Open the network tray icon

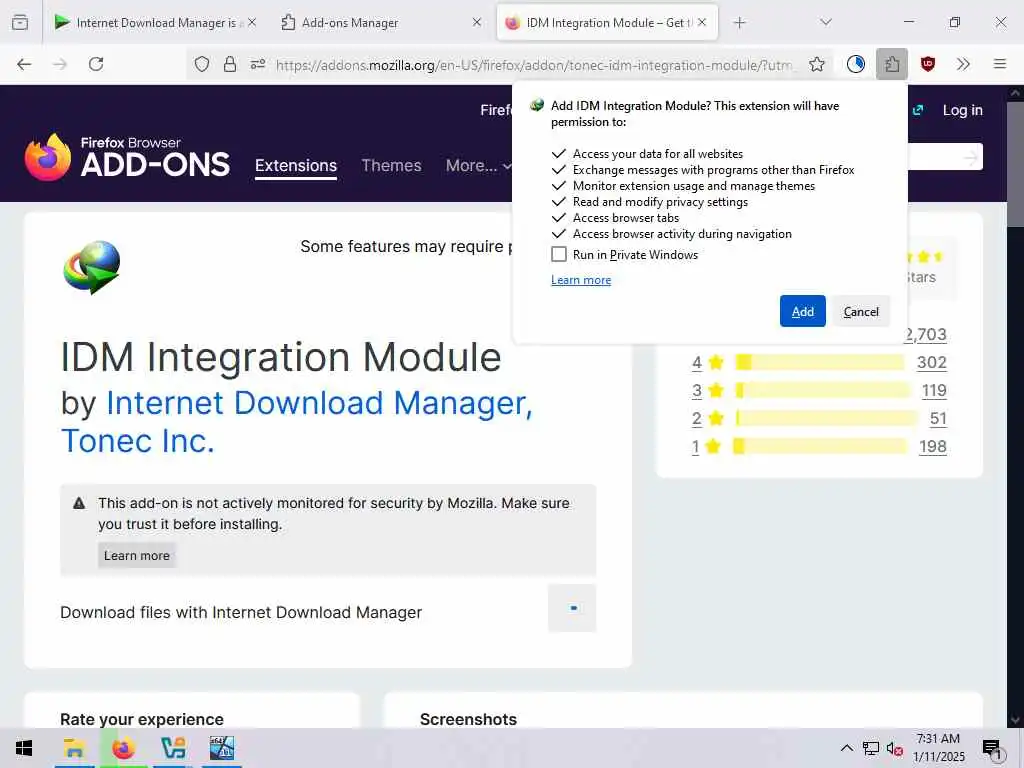(x=871, y=748)
